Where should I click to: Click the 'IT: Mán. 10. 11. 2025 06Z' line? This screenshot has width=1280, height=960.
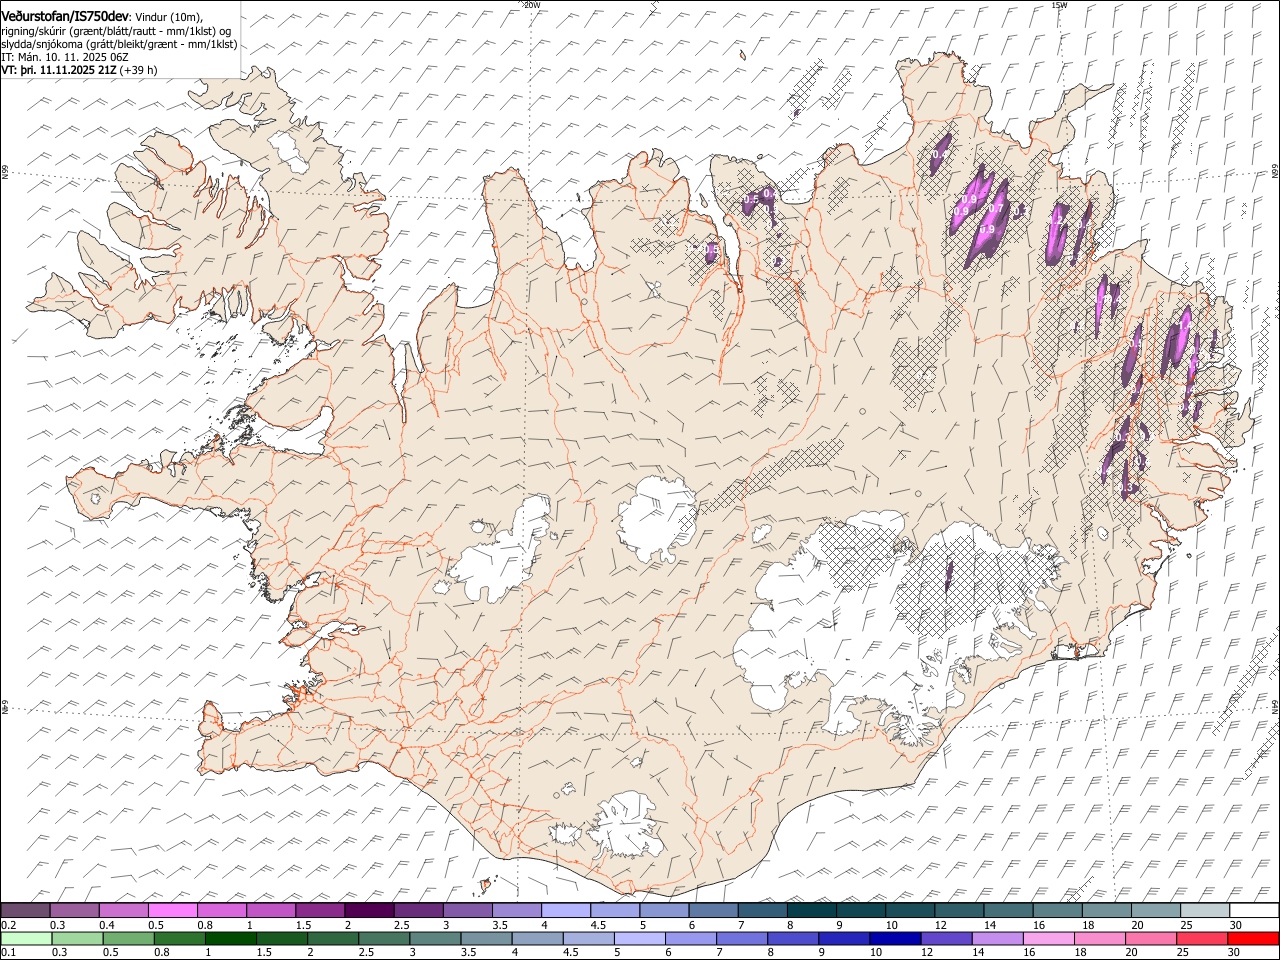65,58
